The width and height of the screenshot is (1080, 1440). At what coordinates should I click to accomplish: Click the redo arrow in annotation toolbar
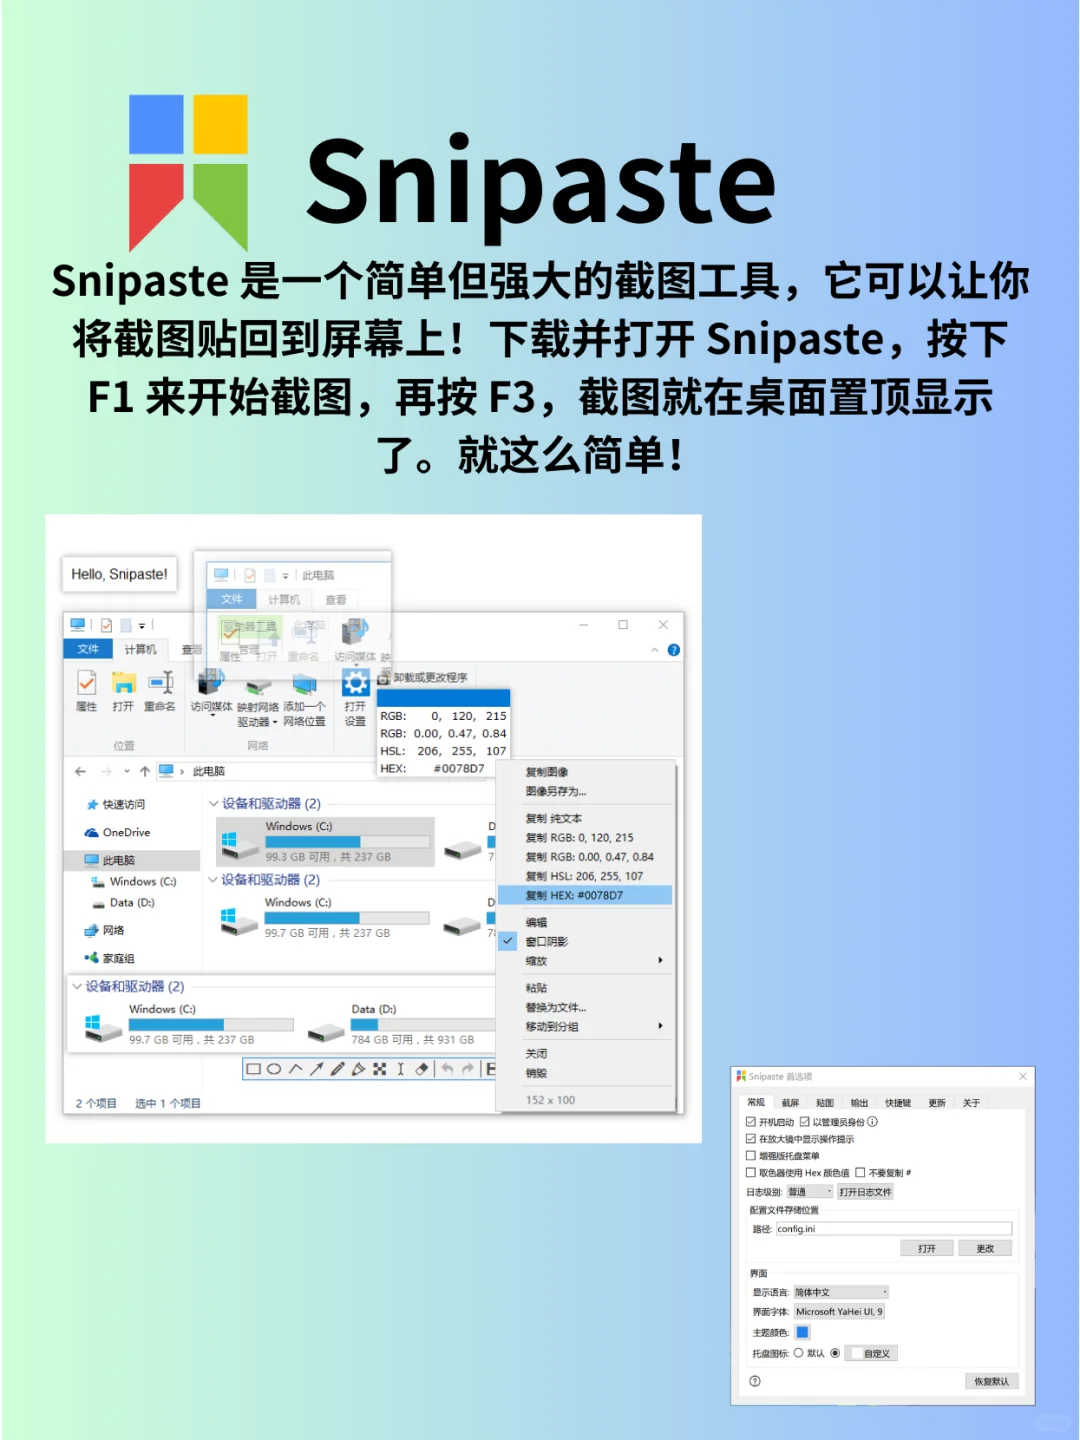pos(468,1069)
